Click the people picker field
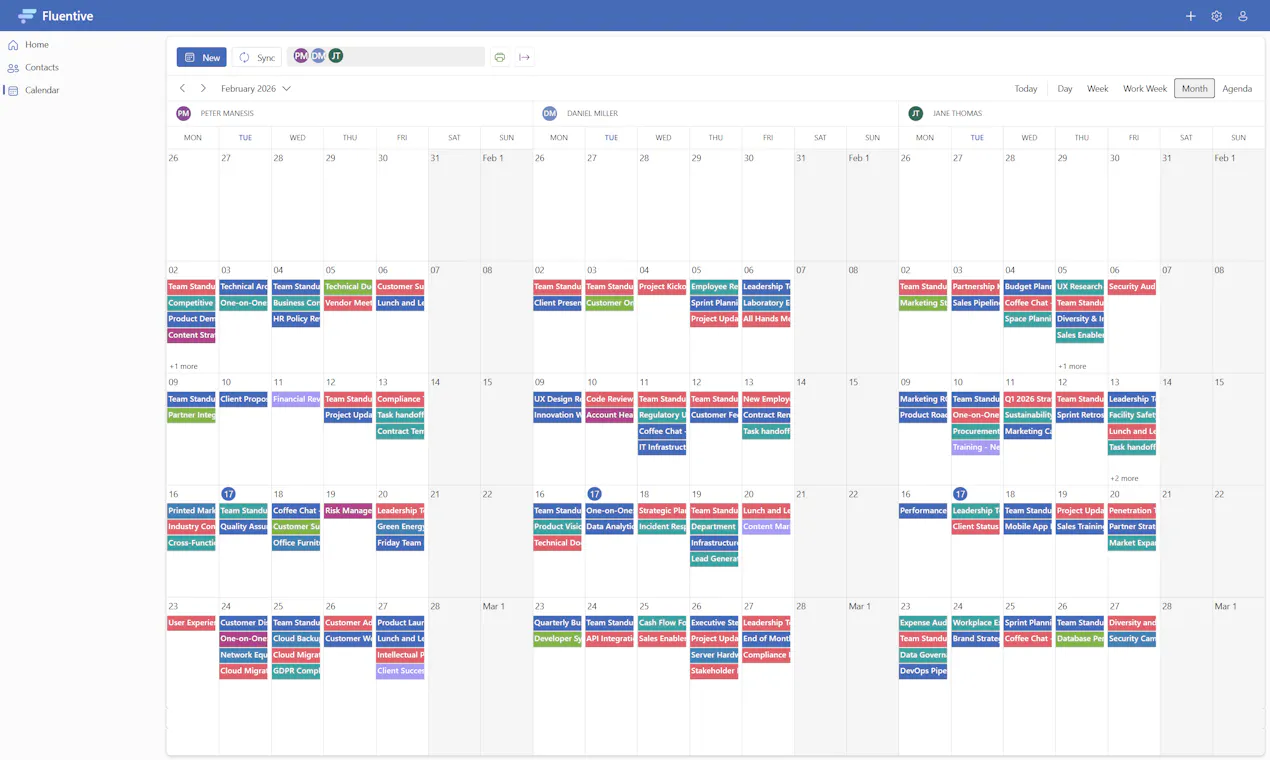Image resolution: width=1270 pixels, height=760 pixels. [x=386, y=57]
